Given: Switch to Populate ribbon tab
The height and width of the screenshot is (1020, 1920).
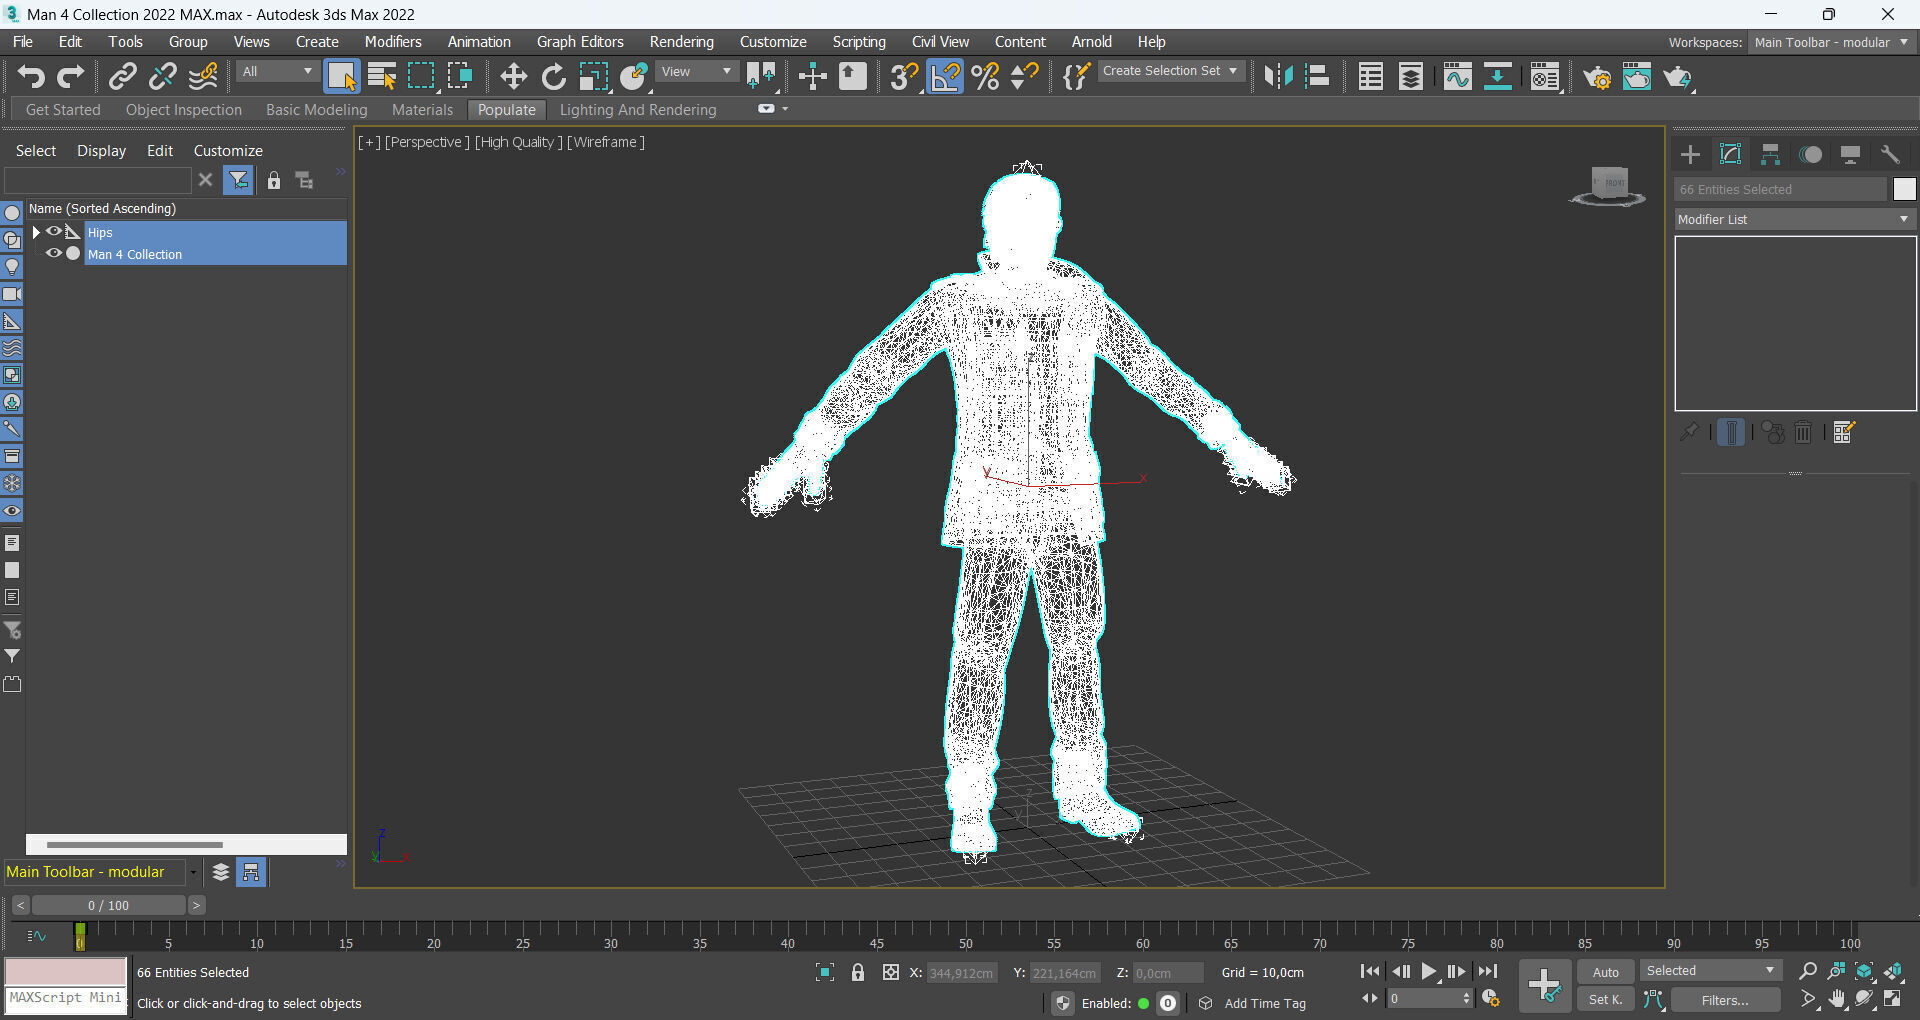Looking at the screenshot, I should tap(506, 110).
